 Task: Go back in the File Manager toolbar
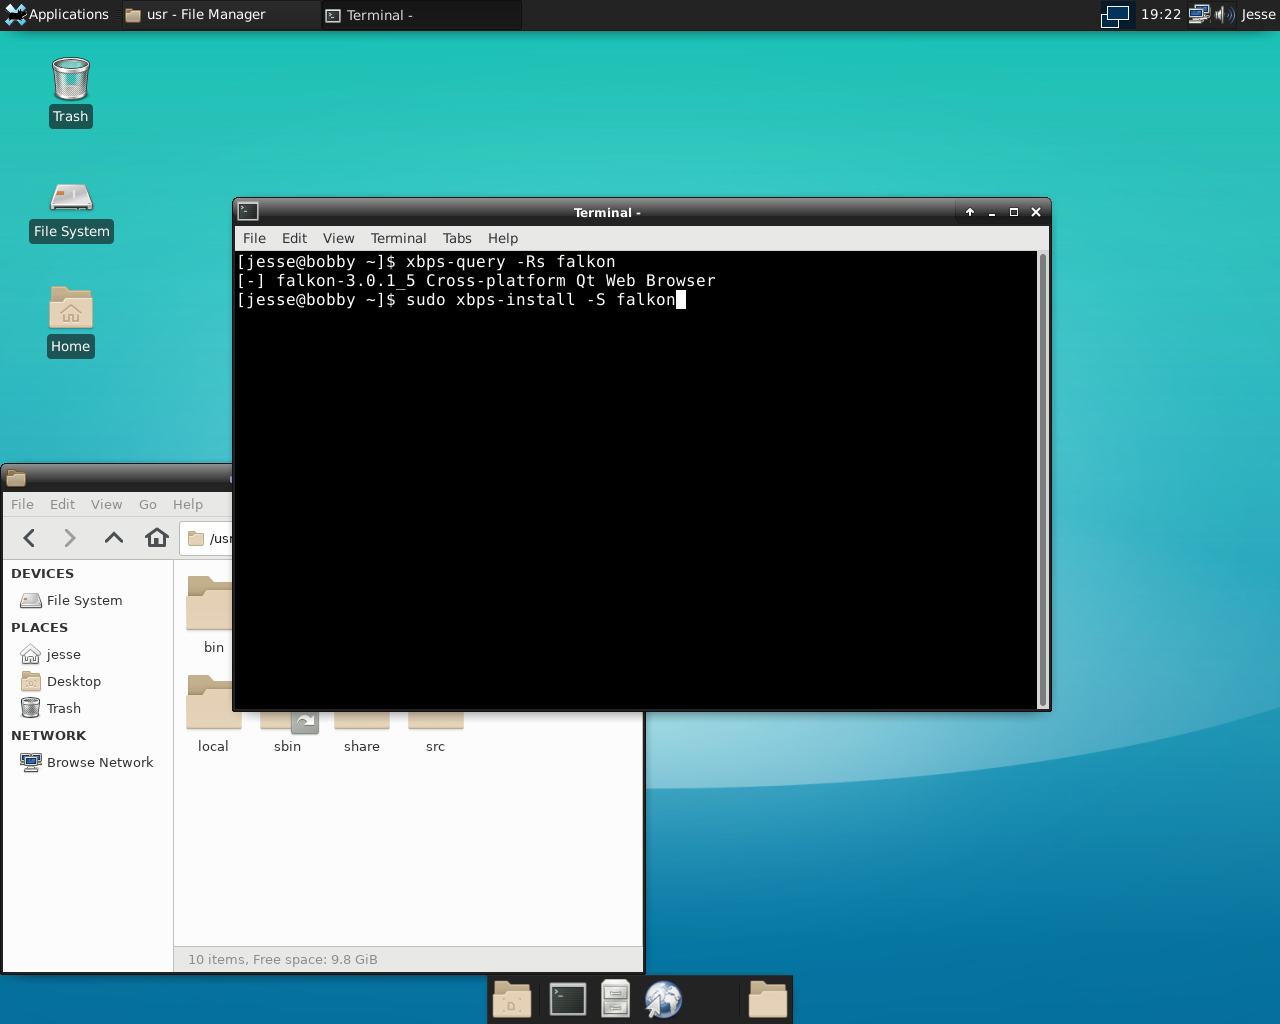(x=29, y=538)
